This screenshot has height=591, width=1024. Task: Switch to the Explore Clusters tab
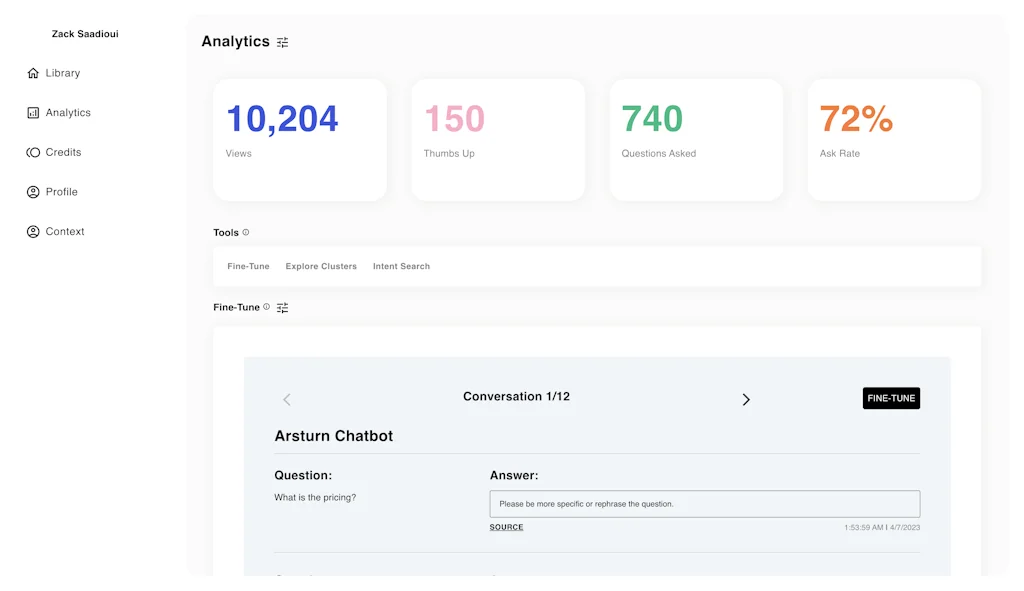pyautogui.click(x=320, y=266)
